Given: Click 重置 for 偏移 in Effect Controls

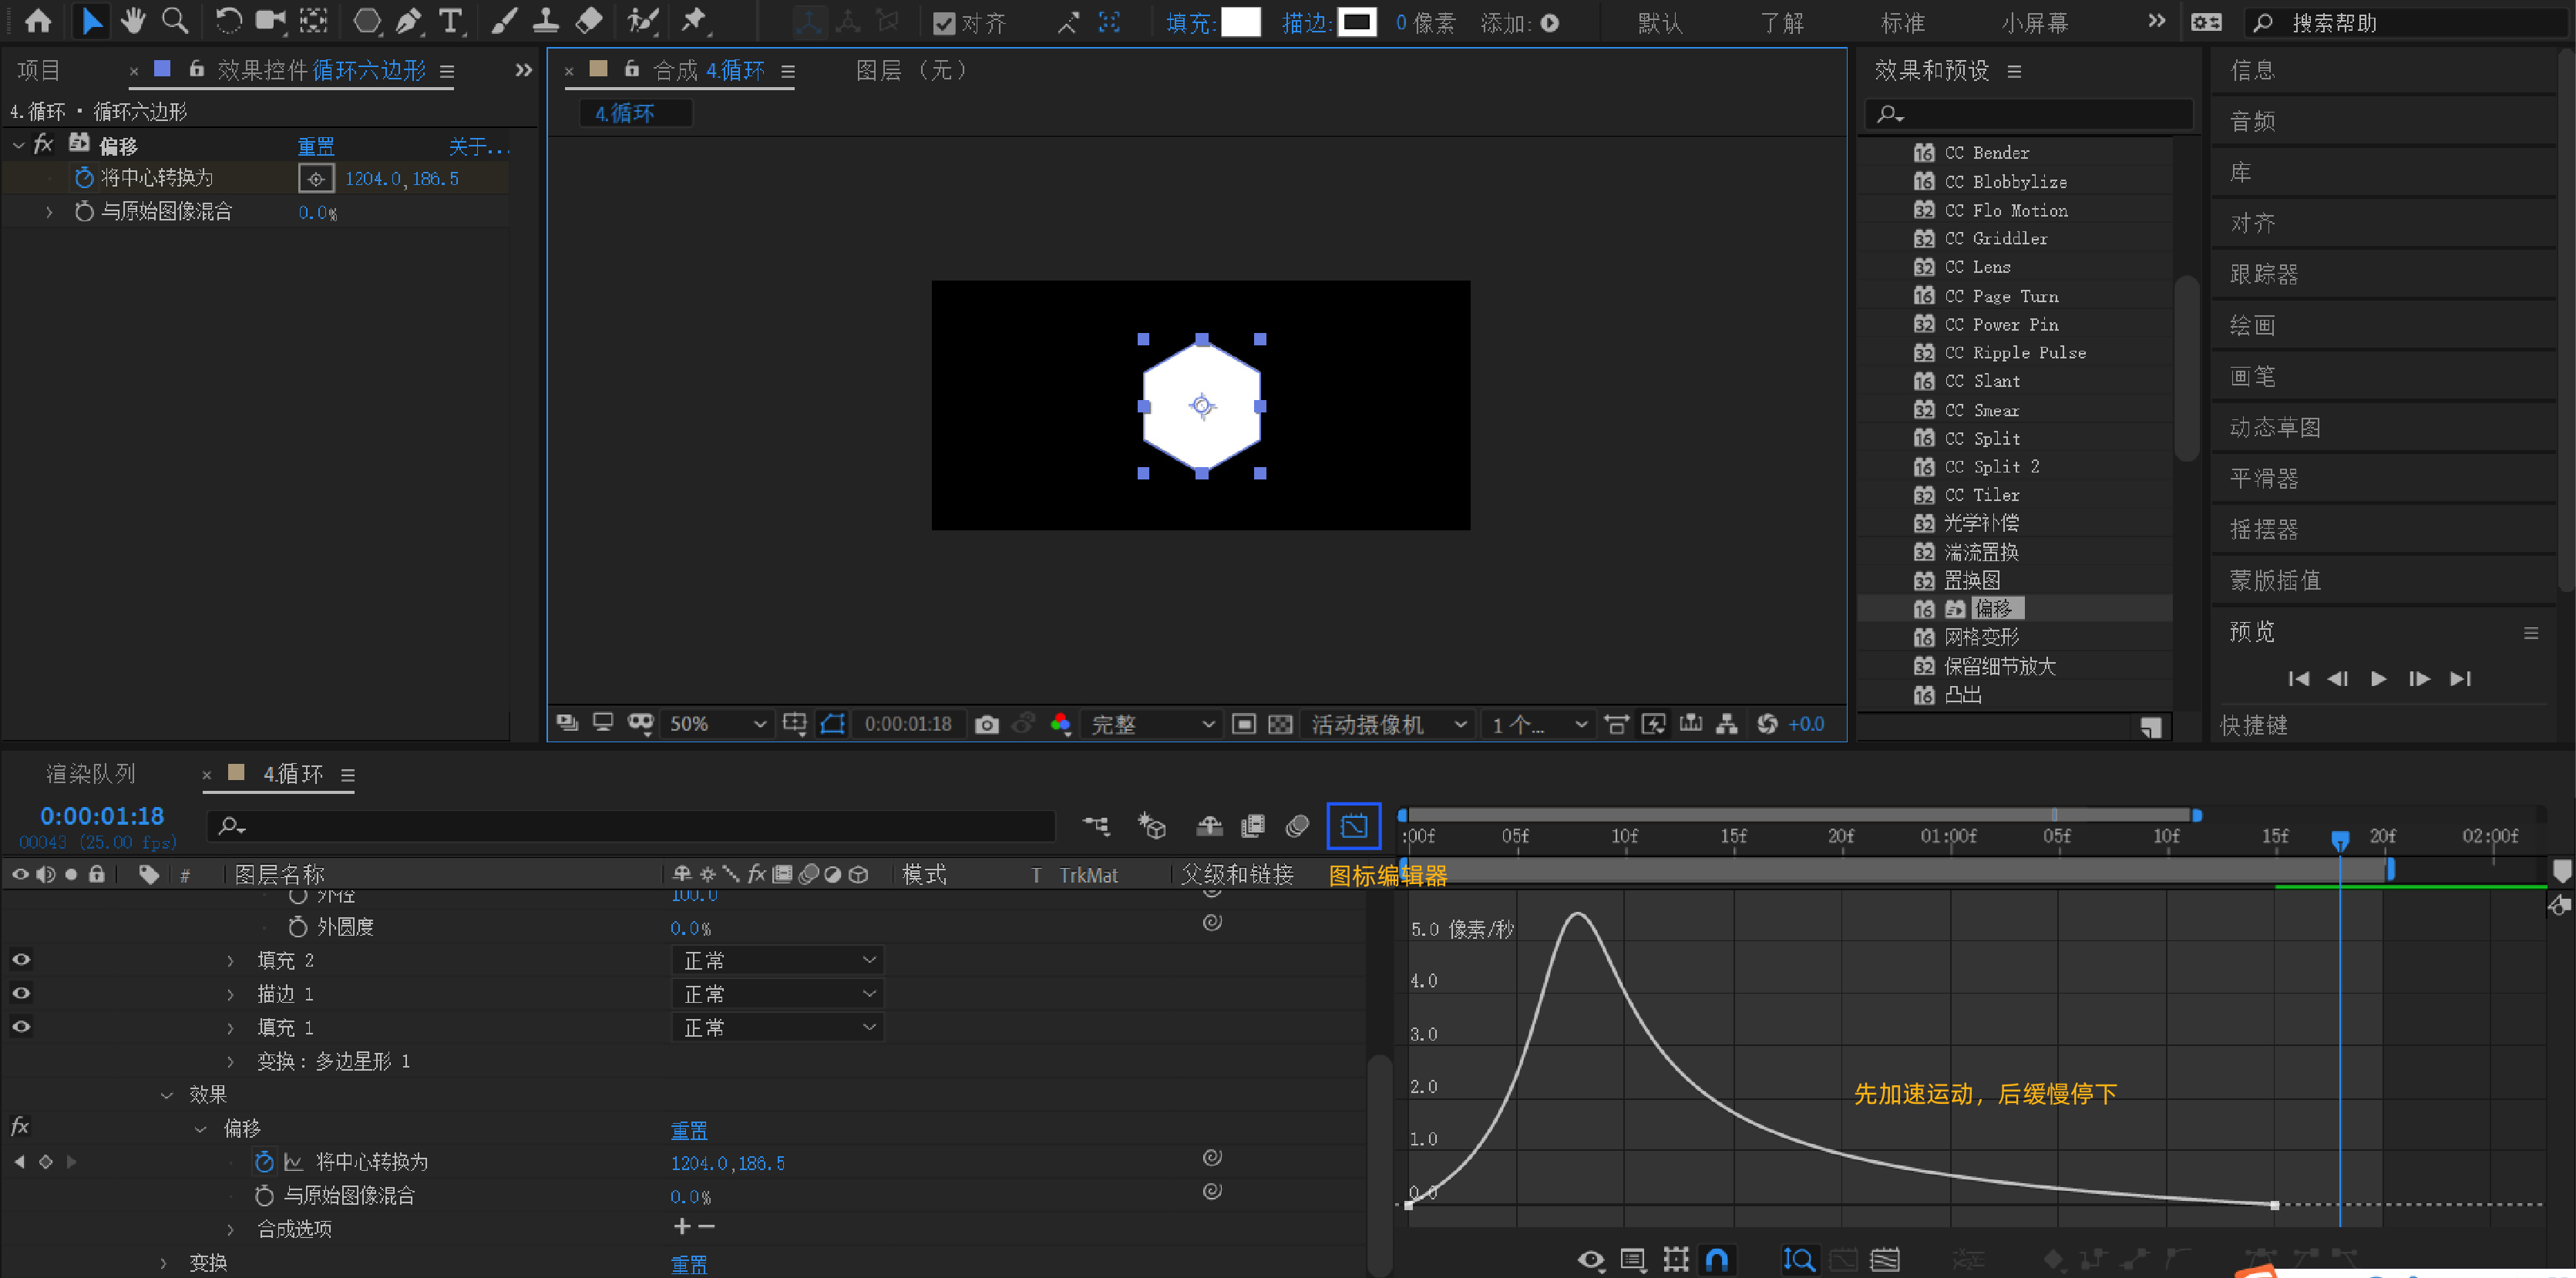Looking at the screenshot, I should (x=316, y=146).
